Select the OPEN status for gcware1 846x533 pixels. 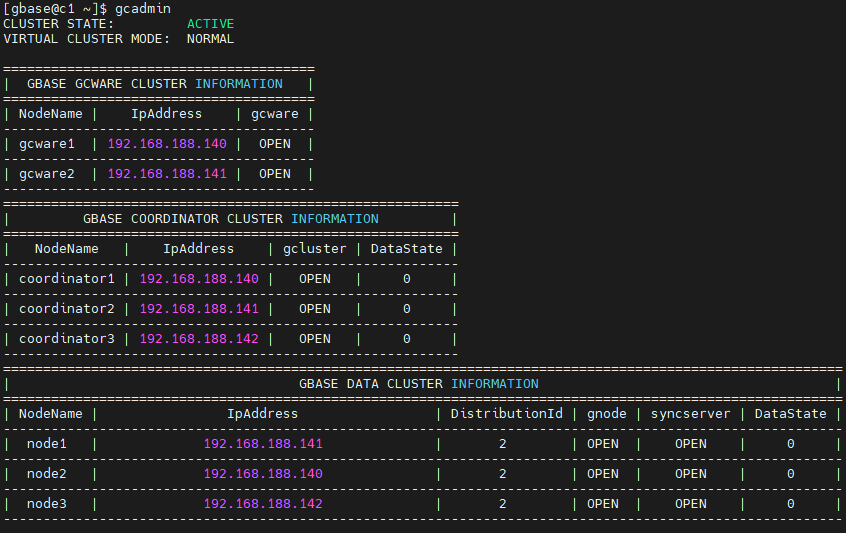(x=275, y=144)
